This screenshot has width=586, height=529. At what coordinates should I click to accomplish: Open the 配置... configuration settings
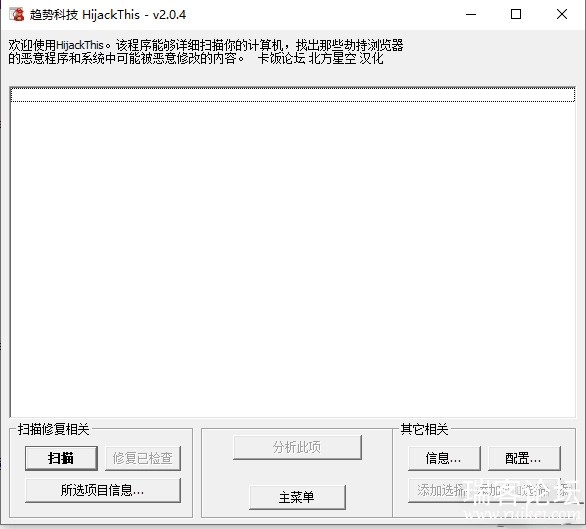coord(524,458)
